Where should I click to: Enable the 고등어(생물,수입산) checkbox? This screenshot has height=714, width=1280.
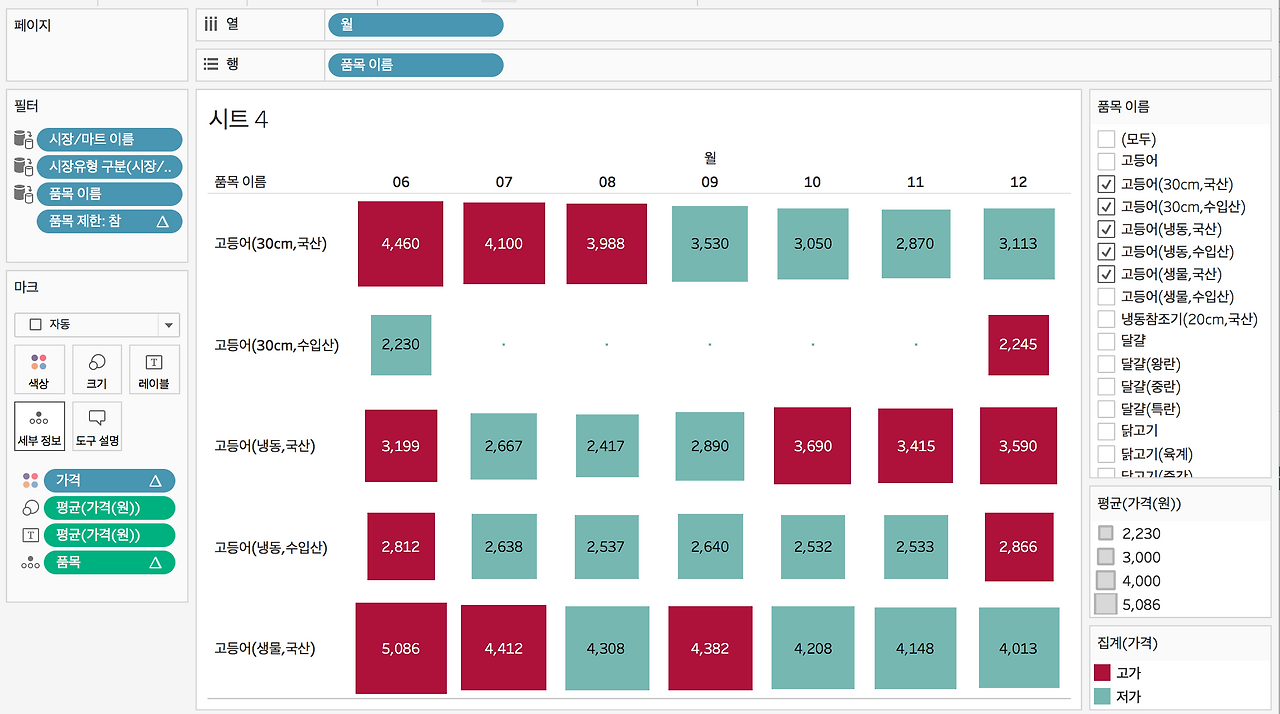point(1105,296)
